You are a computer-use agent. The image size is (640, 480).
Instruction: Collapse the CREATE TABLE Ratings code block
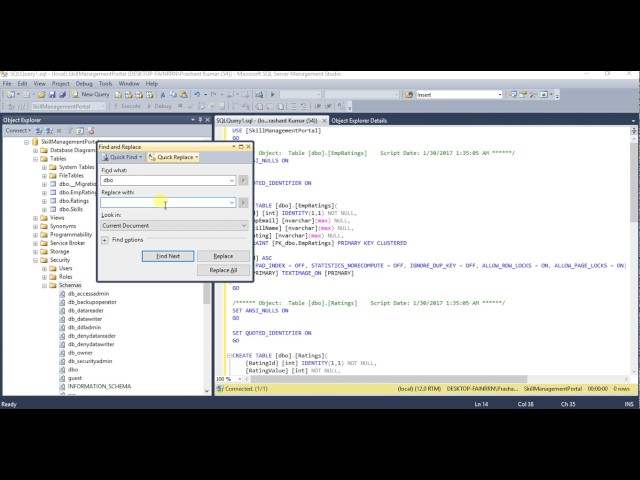pos(229,356)
